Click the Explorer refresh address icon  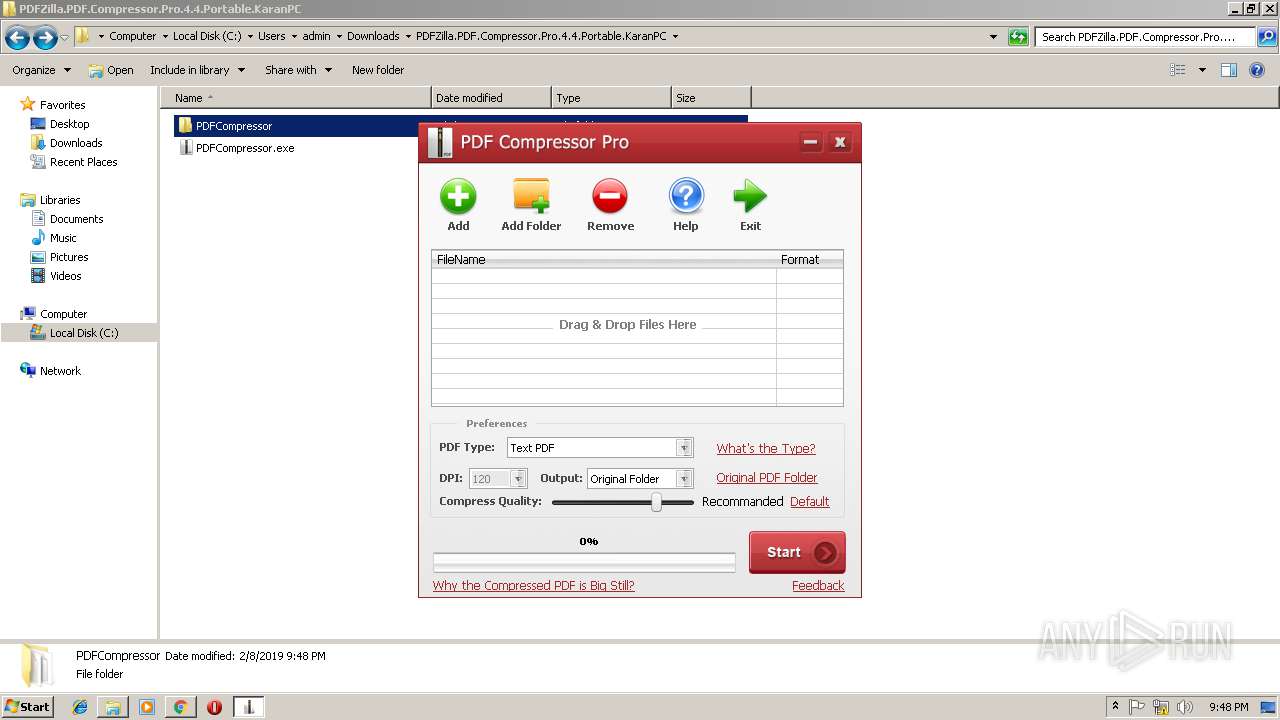click(1018, 37)
